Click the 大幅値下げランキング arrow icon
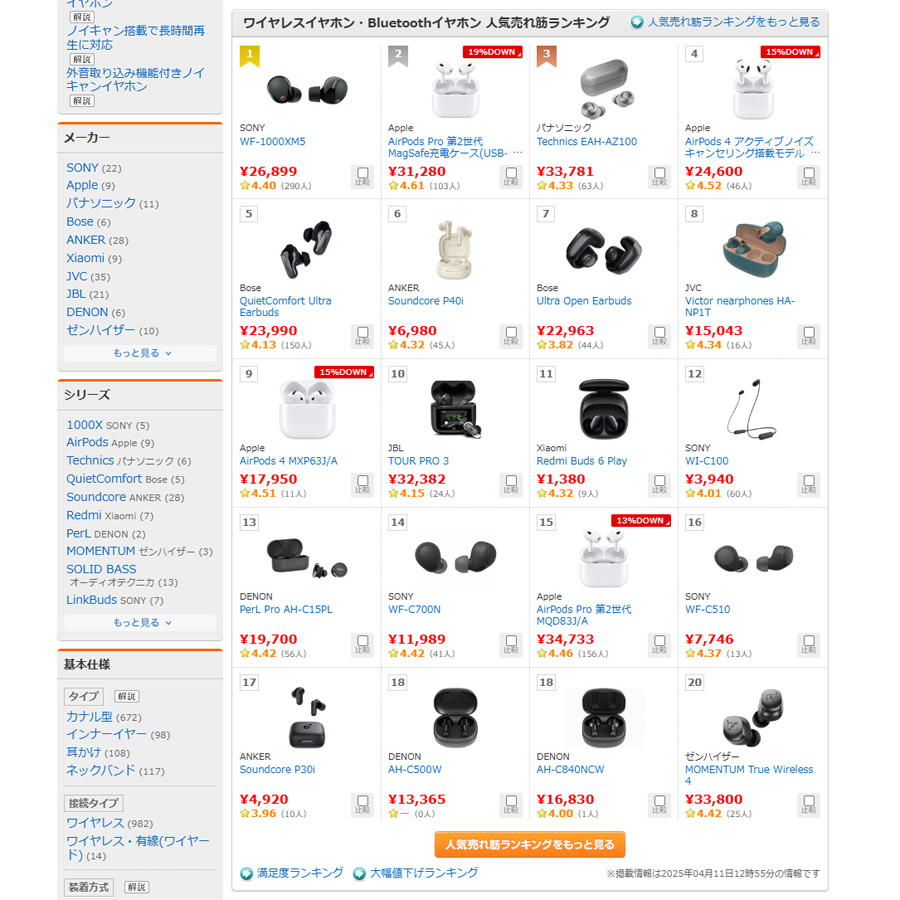Viewport: 900px width, 900px height. click(359, 874)
